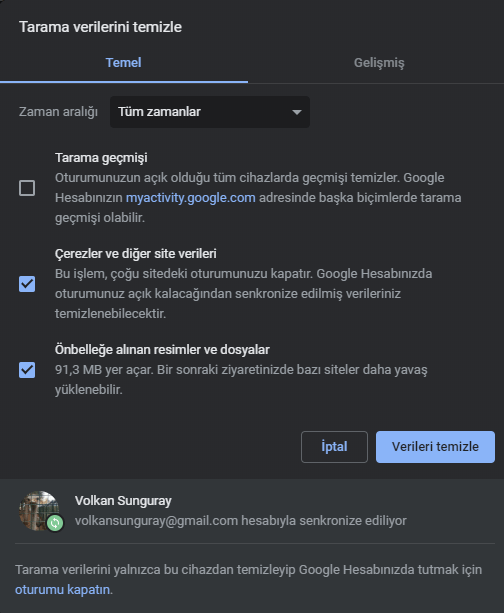Open the Gelişmiş tab
Image resolution: width=504 pixels, height=613 pixels.
tap(379, 63)
